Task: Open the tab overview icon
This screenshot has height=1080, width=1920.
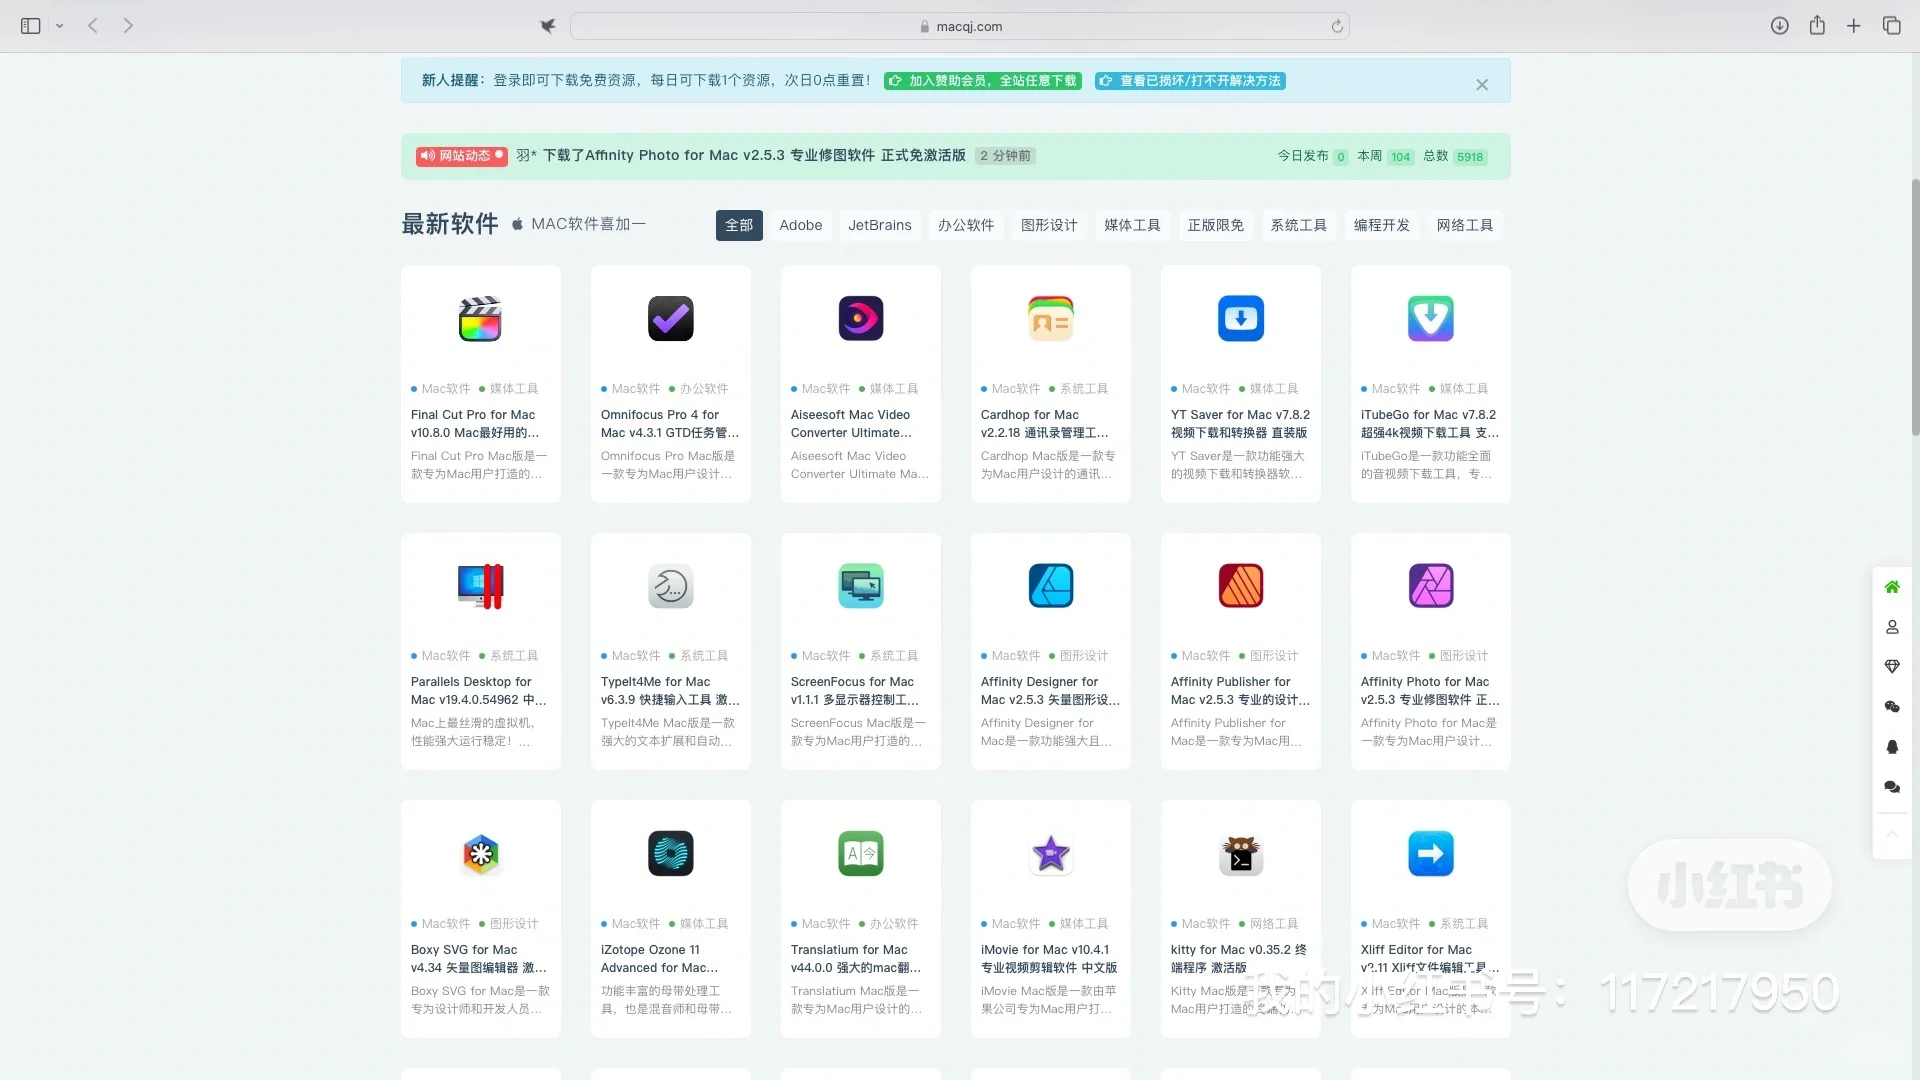Action: pyautogui.click(x=1893, y=26)
